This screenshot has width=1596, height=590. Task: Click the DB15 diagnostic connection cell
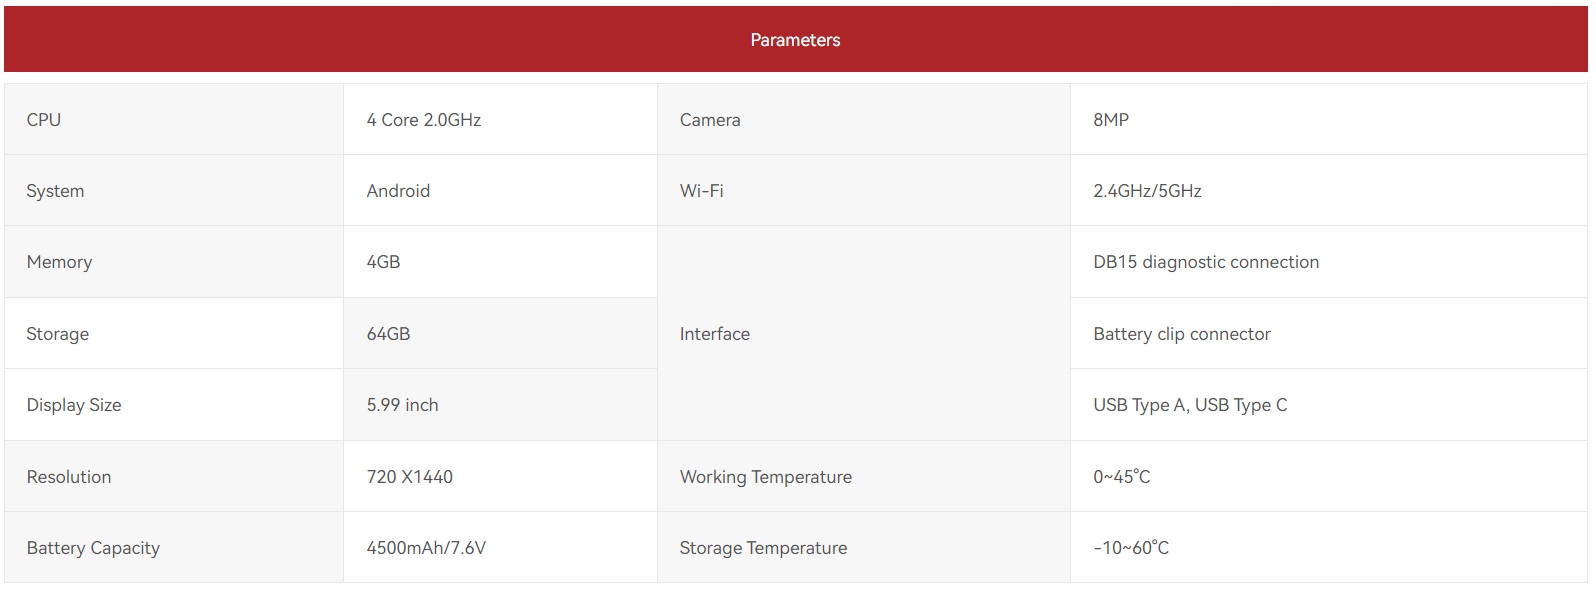[1206, 262]
